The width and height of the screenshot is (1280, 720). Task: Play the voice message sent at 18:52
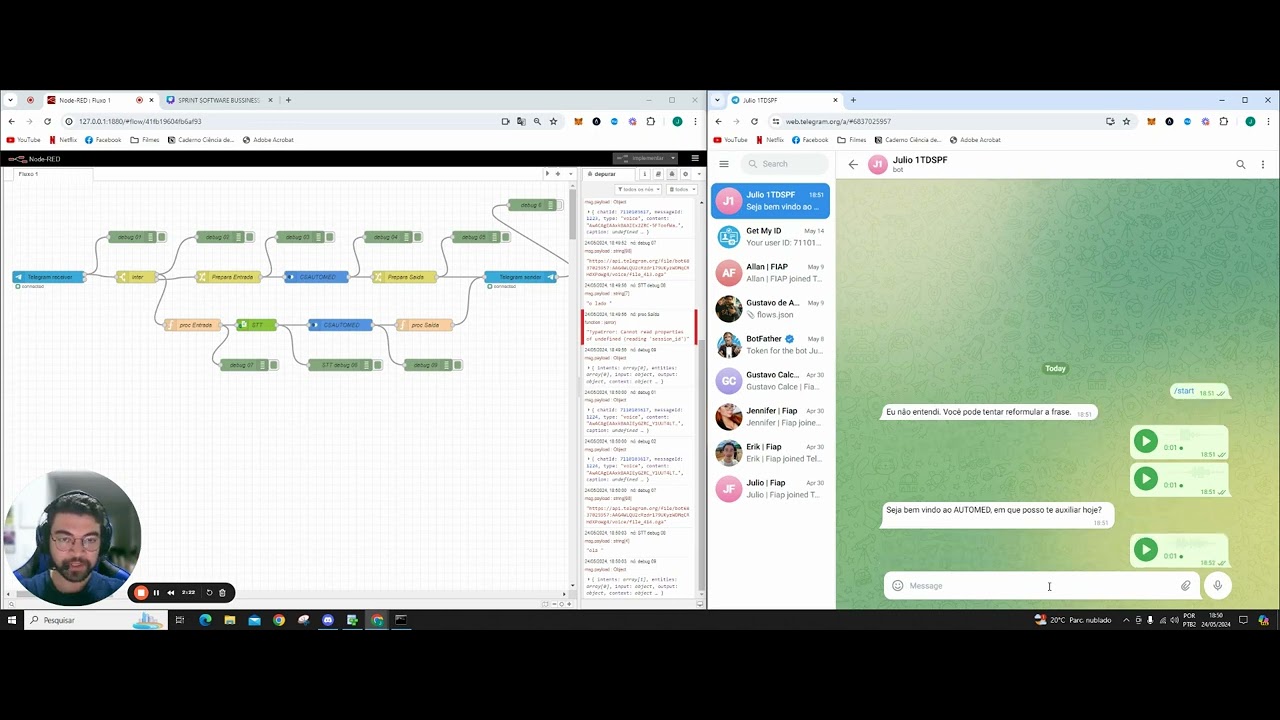[x=1146, y=549]
